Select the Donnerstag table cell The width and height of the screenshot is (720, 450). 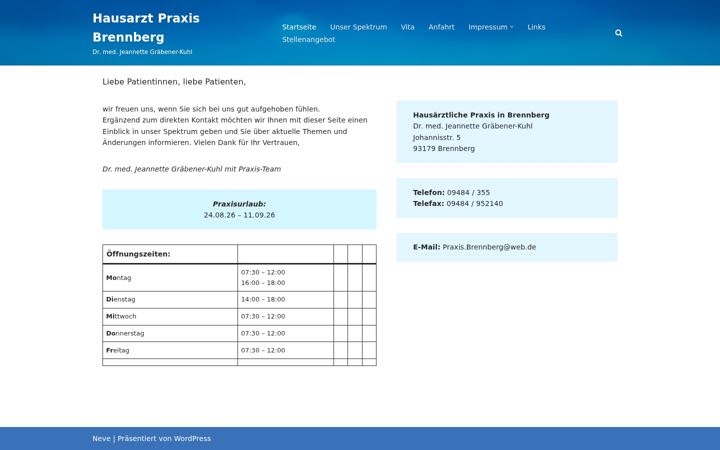(170, 333)
